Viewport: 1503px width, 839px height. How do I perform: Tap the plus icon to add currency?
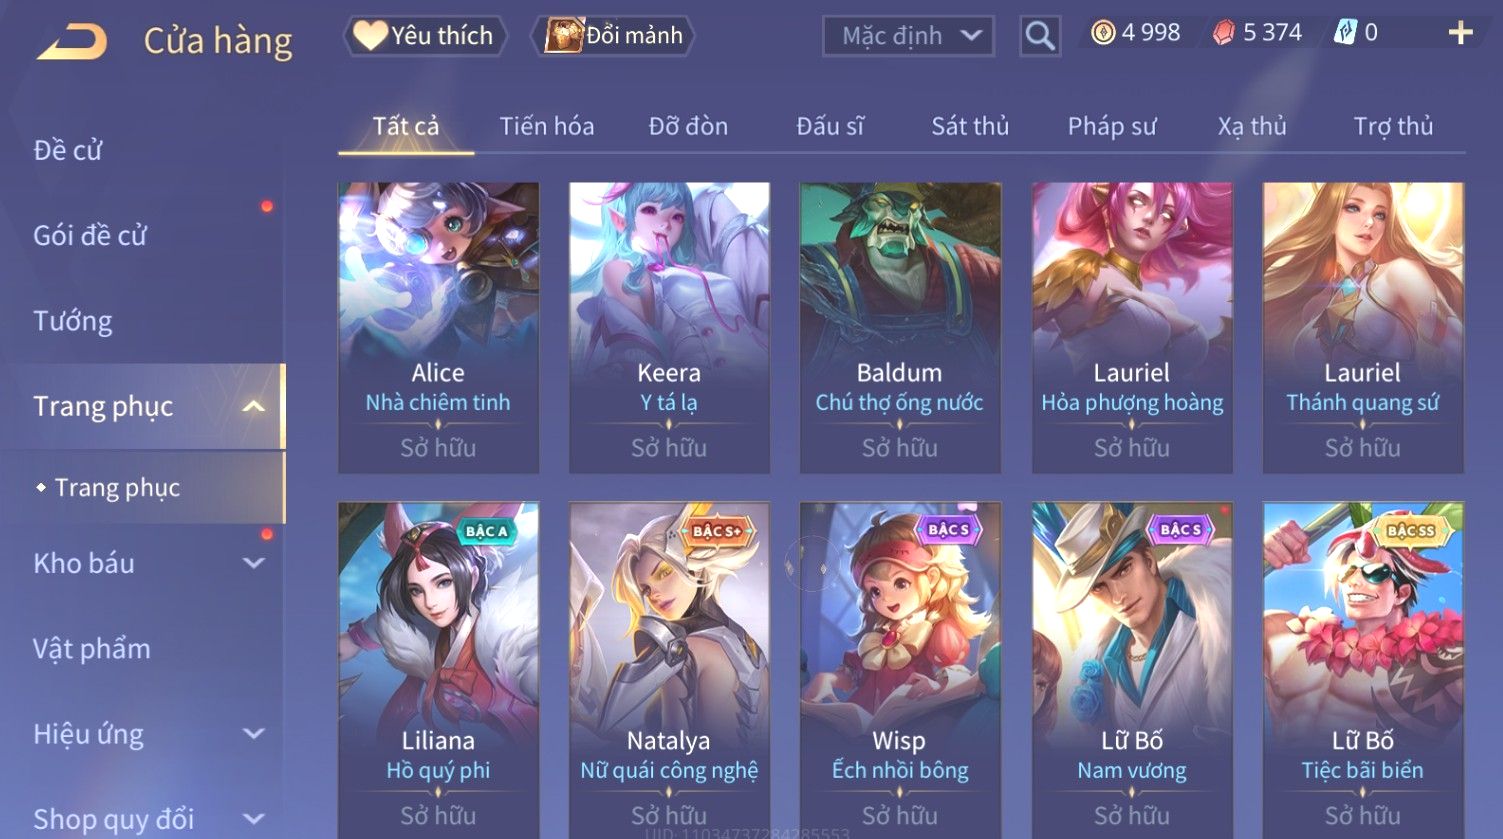click(1460, 33)
